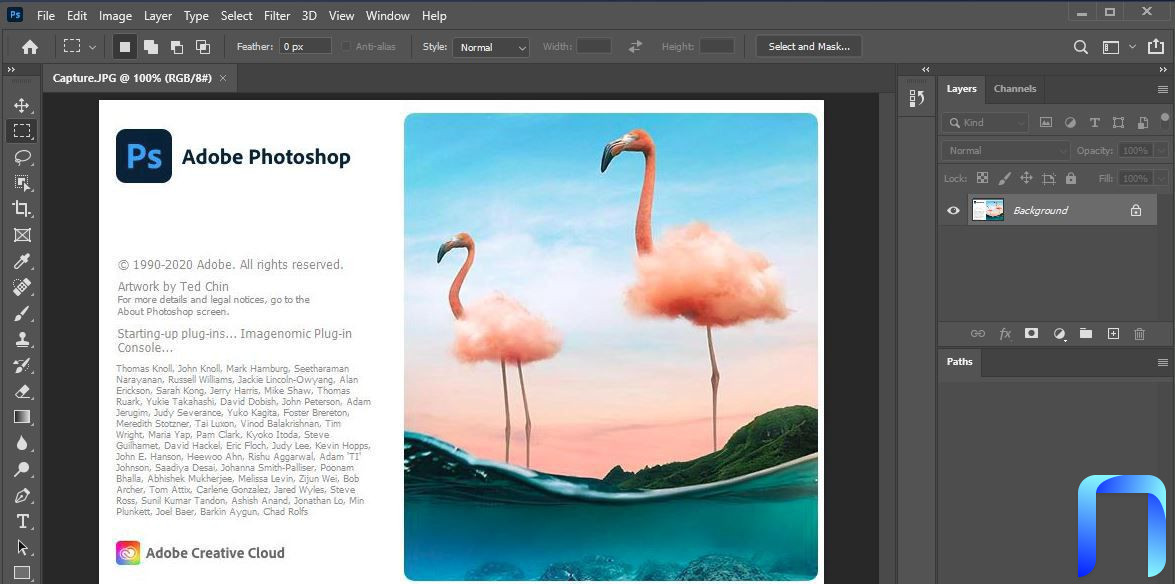Expand the left toolbox to two columns
The width and height of the screenshot is (1175, 584).
(x=11, y=70)
